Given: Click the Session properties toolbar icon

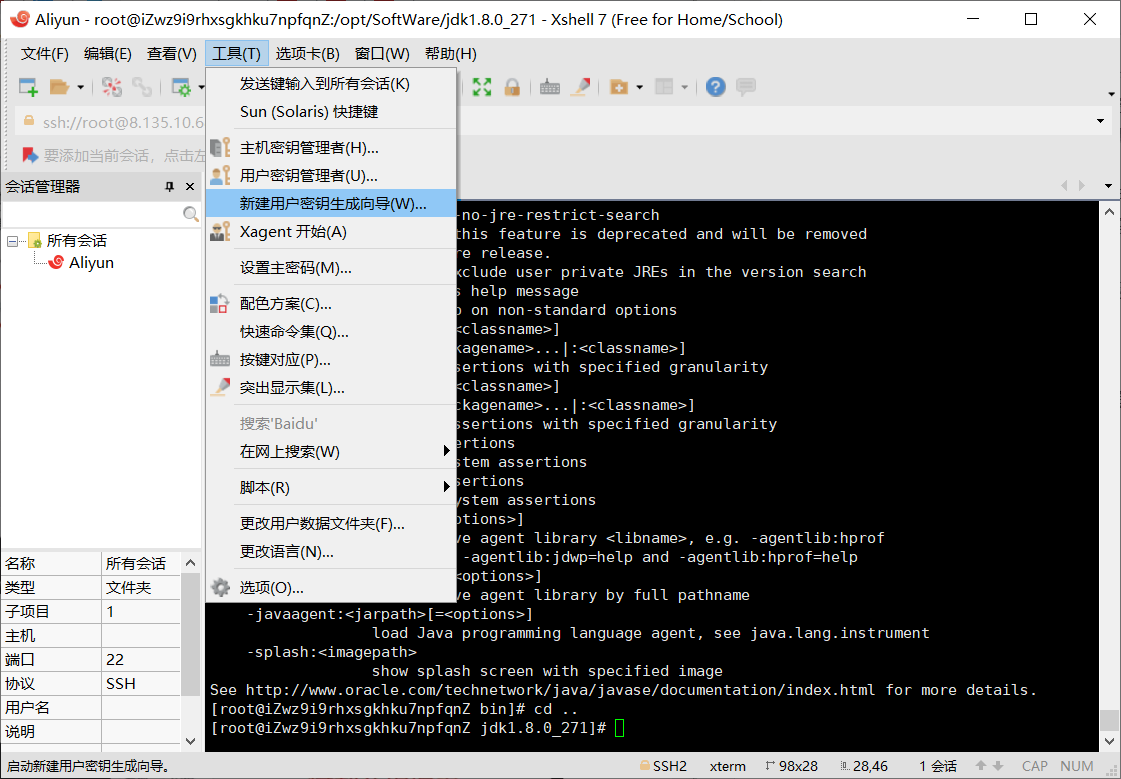Looking at the screenshot, I should [182, 87].
